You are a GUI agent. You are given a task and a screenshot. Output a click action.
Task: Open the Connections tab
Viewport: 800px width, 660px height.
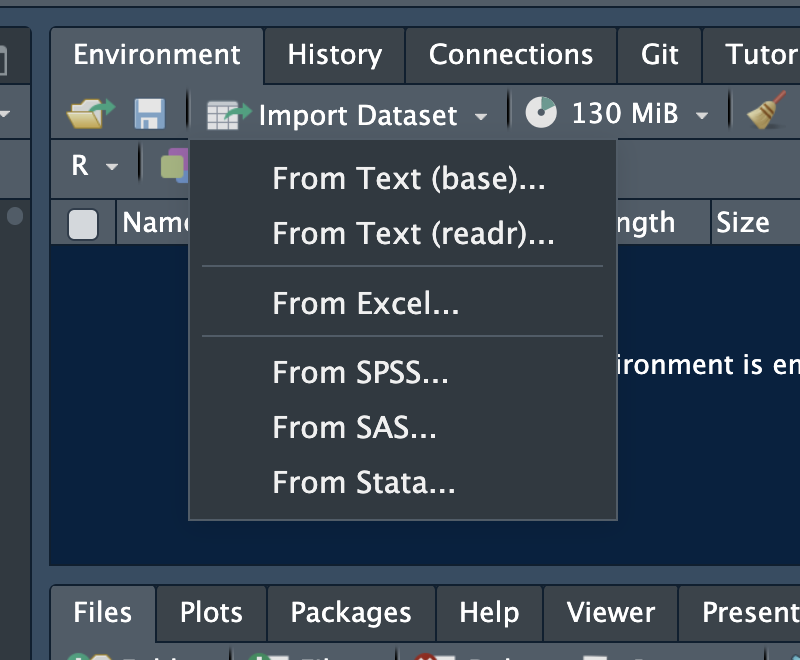pos(510,54)
